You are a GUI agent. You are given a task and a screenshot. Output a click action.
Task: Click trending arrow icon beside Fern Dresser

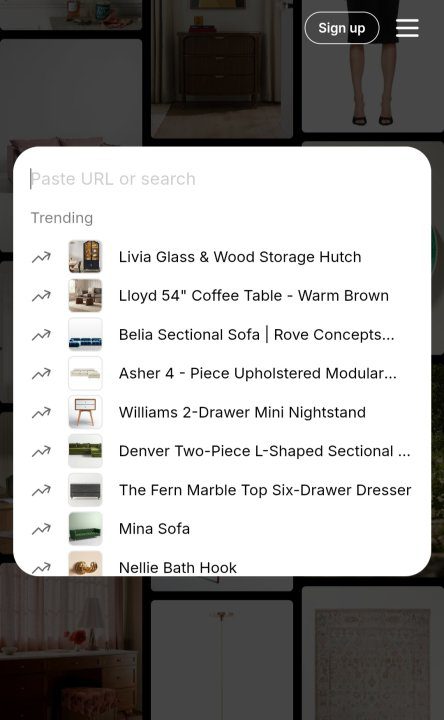tap(41, 490)
